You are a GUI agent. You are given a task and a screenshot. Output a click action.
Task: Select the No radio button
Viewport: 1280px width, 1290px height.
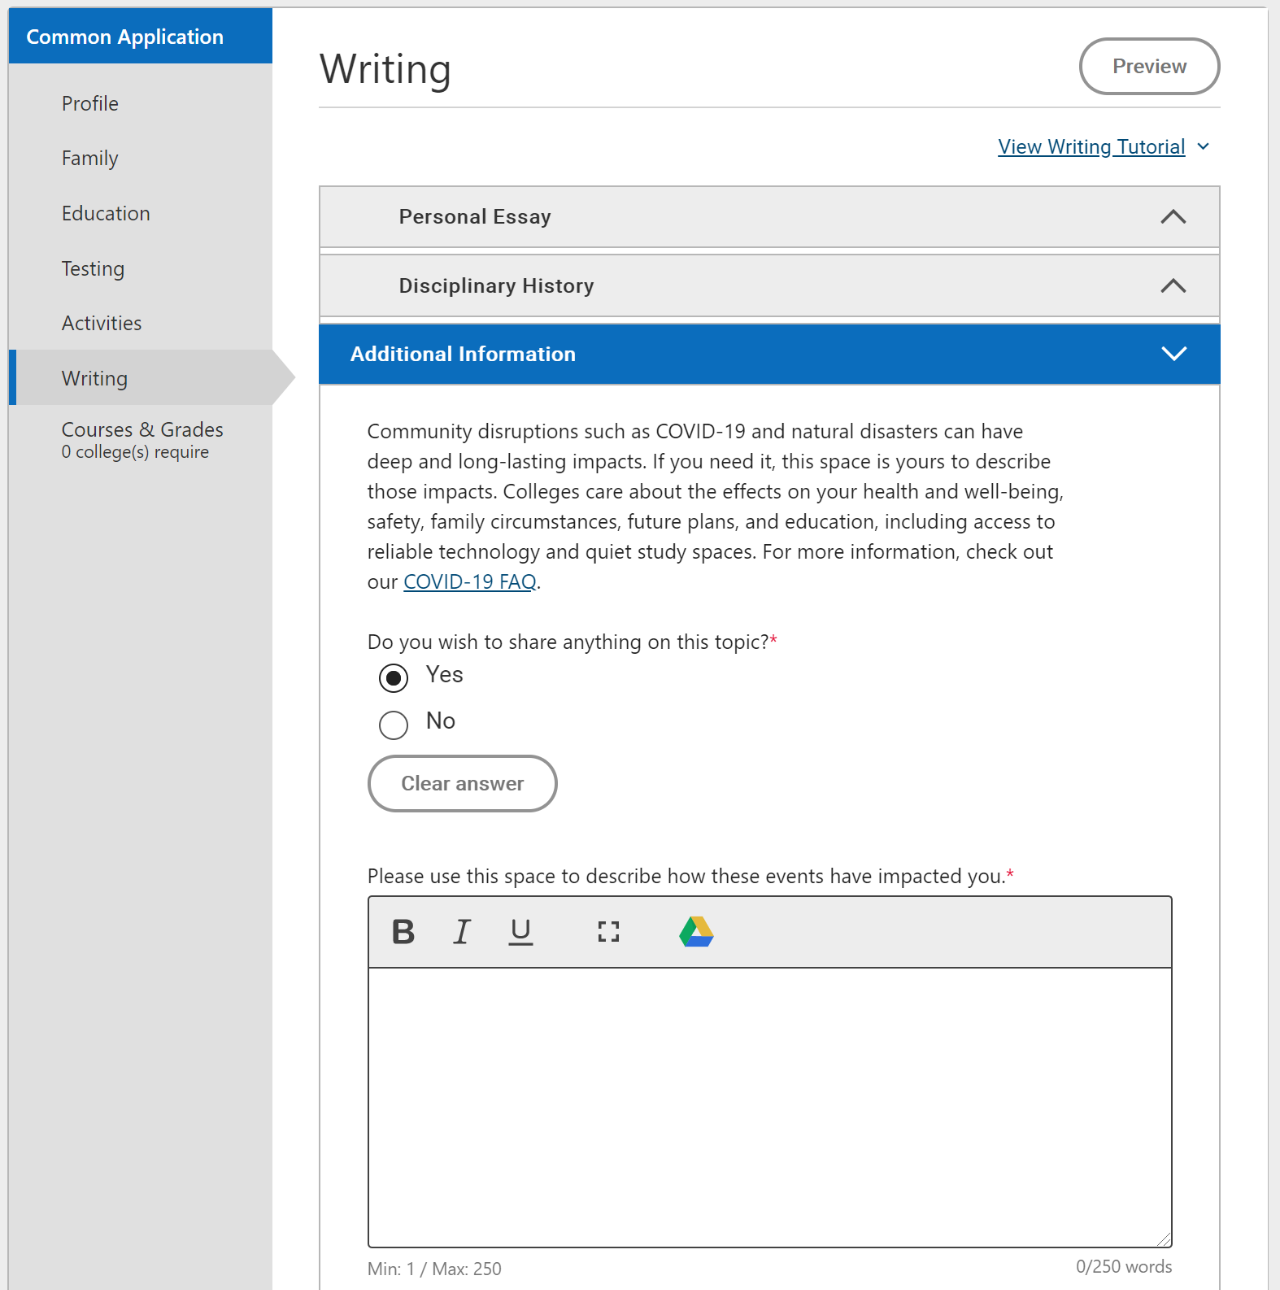pos(394,724)
